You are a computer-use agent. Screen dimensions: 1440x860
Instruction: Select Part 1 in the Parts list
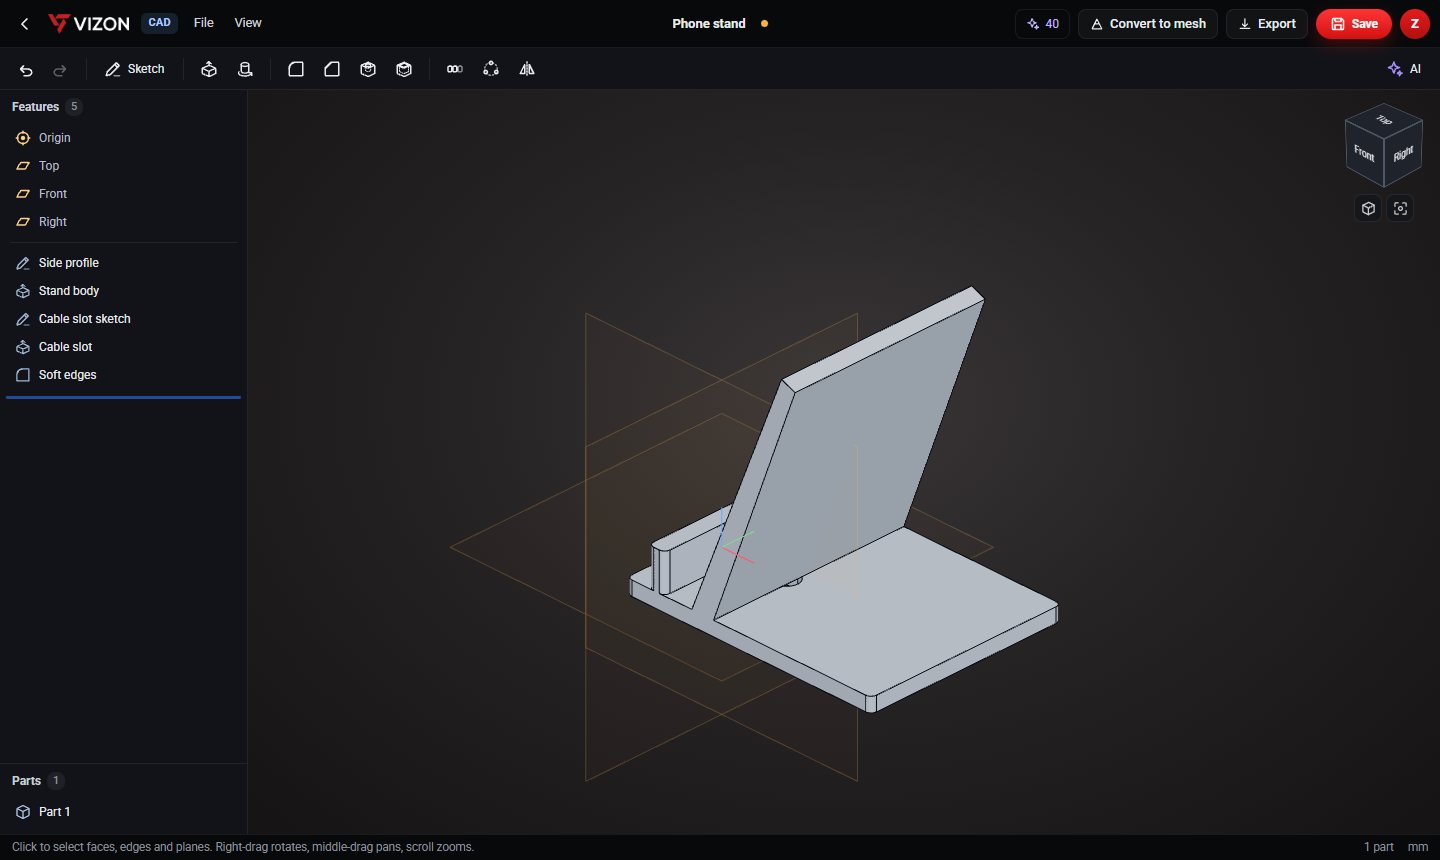click(124, 812)
